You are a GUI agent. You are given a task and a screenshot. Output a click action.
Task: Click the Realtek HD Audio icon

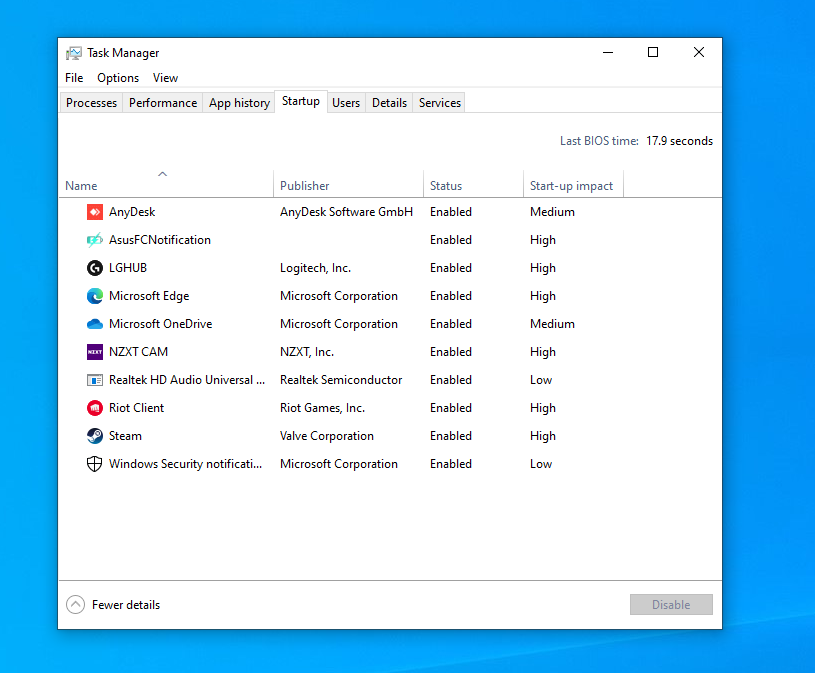[x=95, y=380]
